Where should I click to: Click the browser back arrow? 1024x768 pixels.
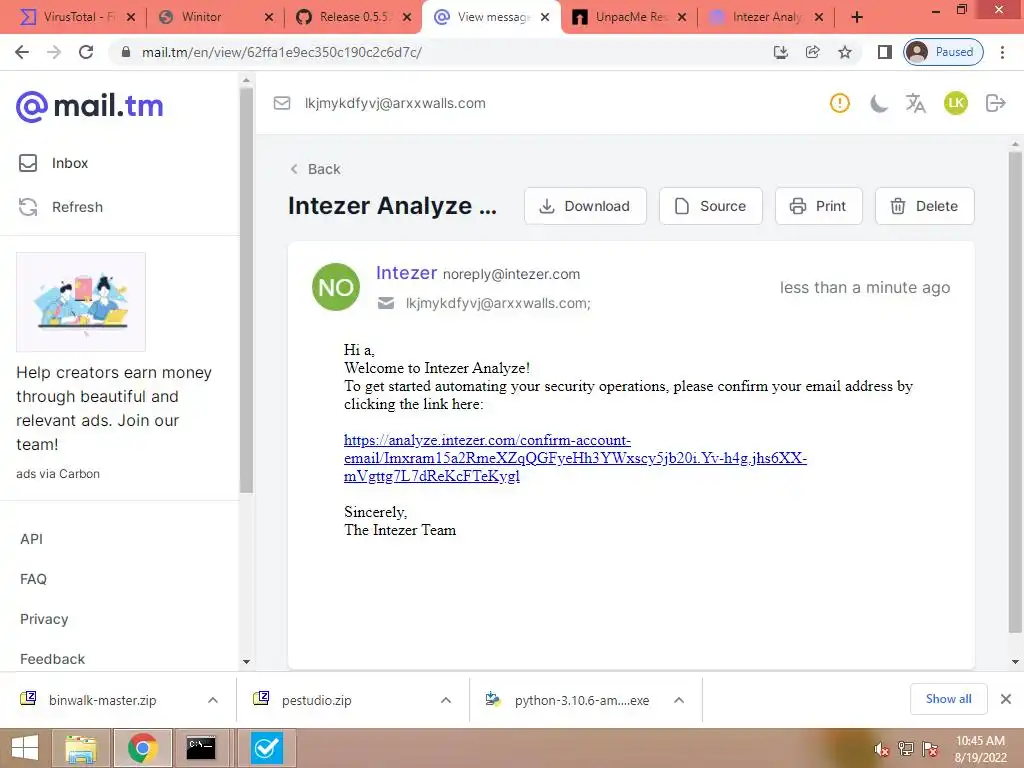pyautogui.click(x=22, y=52)
